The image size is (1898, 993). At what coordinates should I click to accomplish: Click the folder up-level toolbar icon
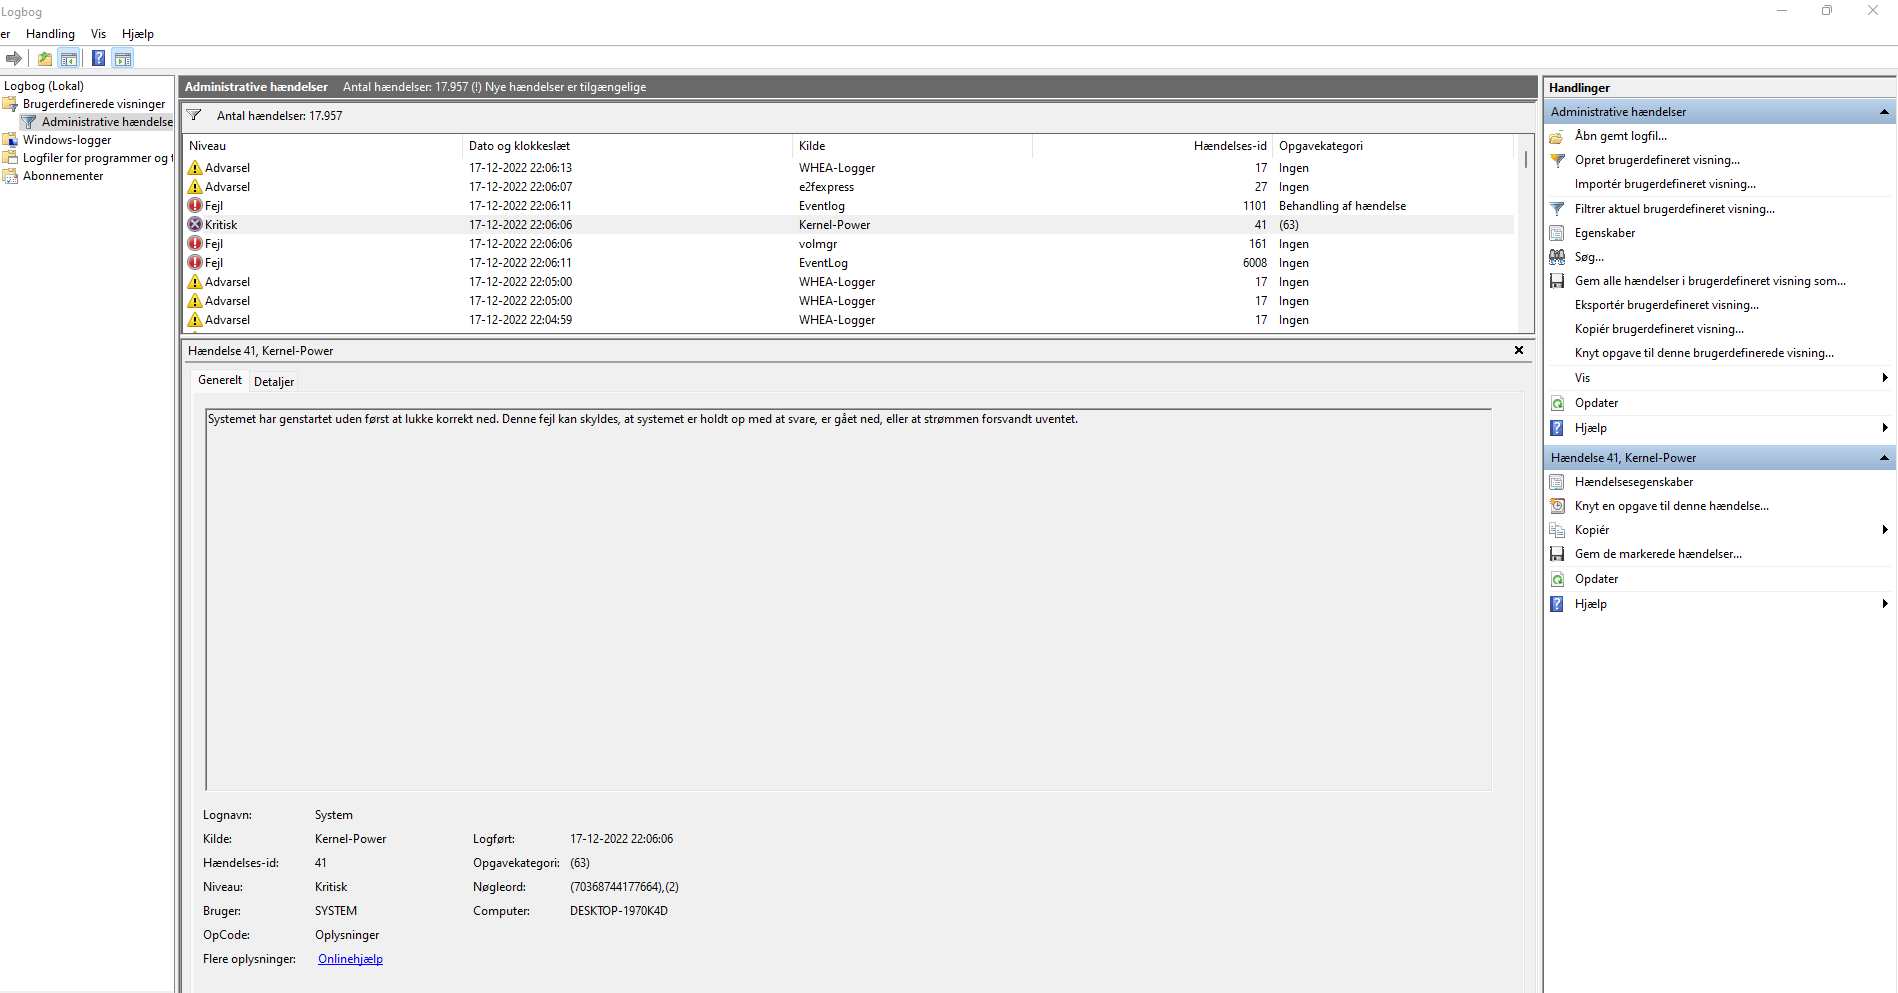45,58
